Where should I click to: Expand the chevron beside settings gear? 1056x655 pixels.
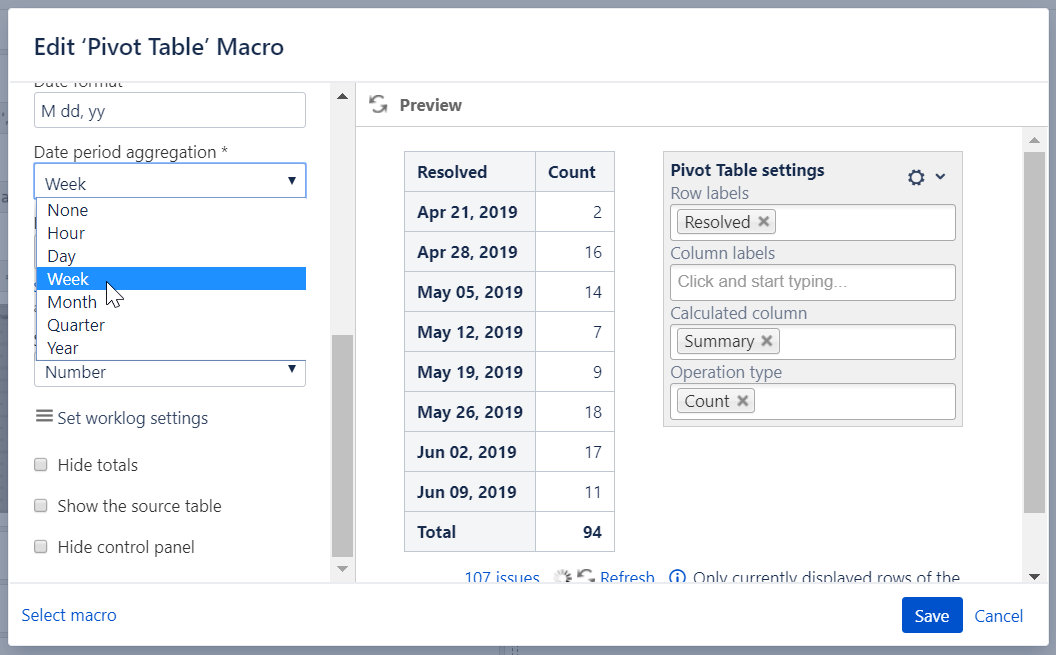pyautogui.click(x=940, y=177)
